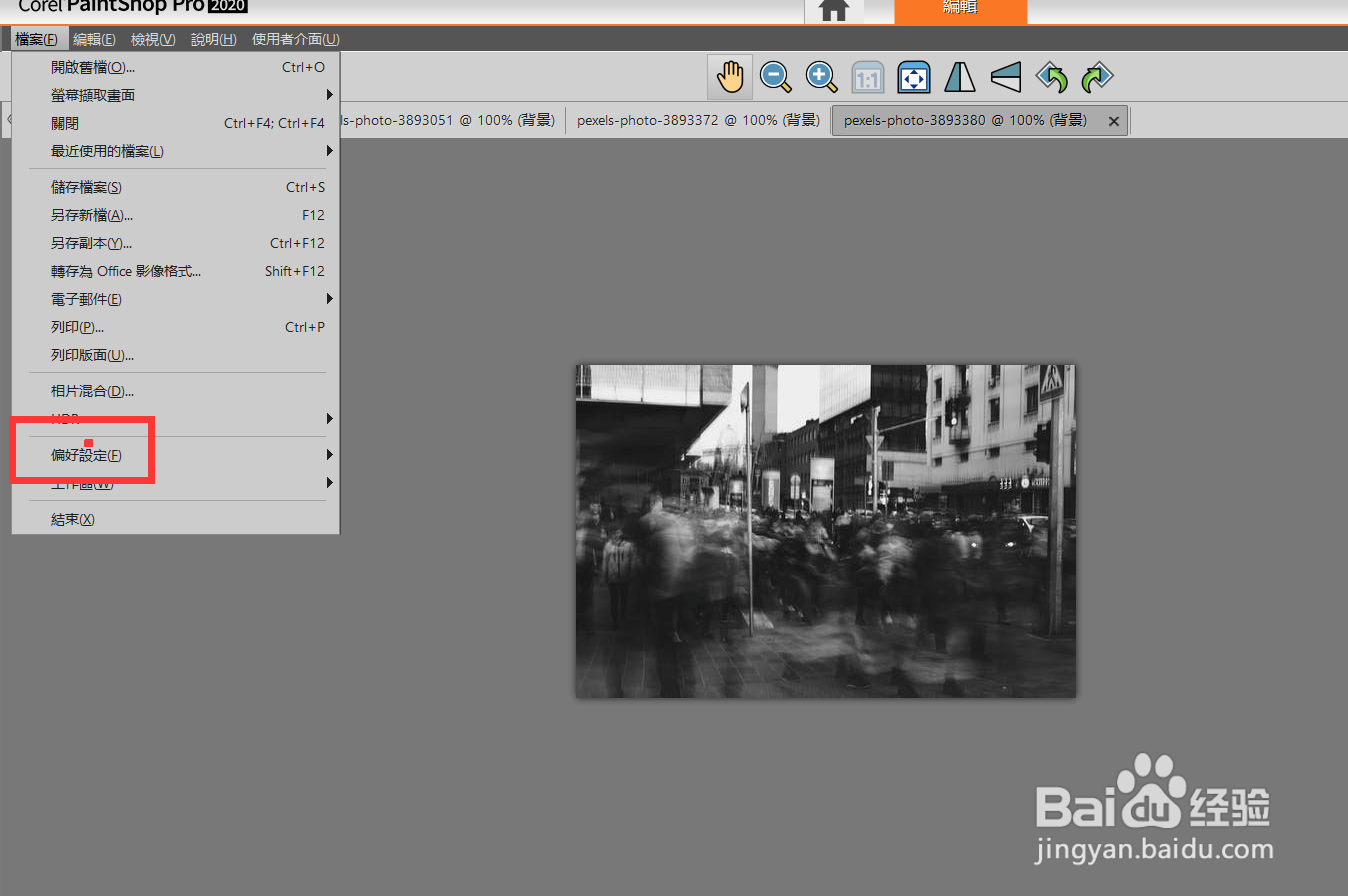Viewport: 1348px width, 896px height.
Task: Rotate the image right
Action: 1098,77
